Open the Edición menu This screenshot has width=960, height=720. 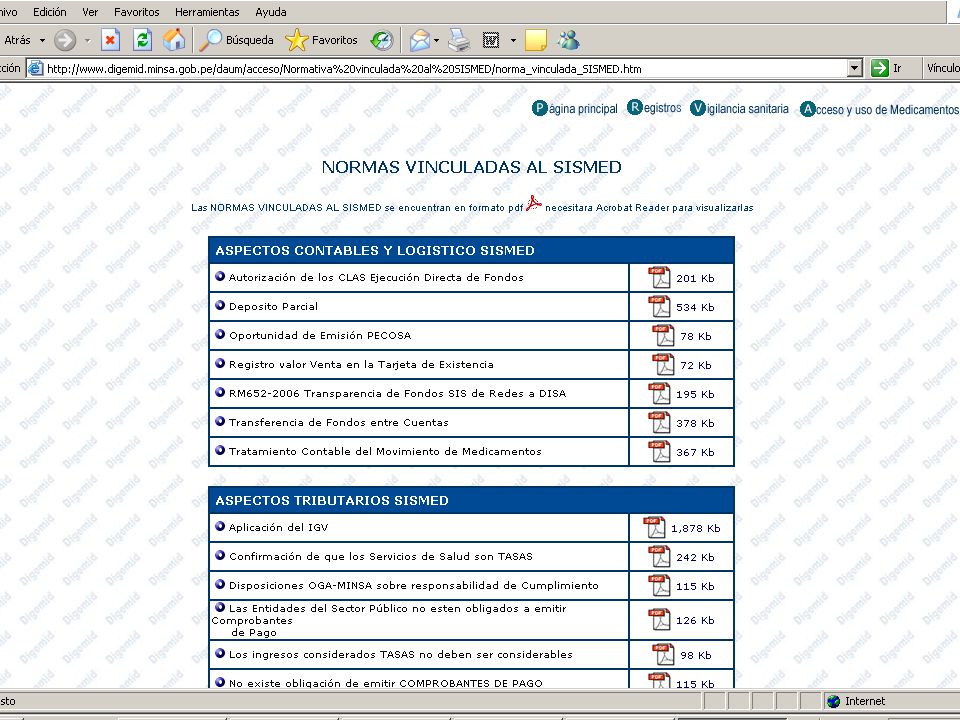pos(50,12)
